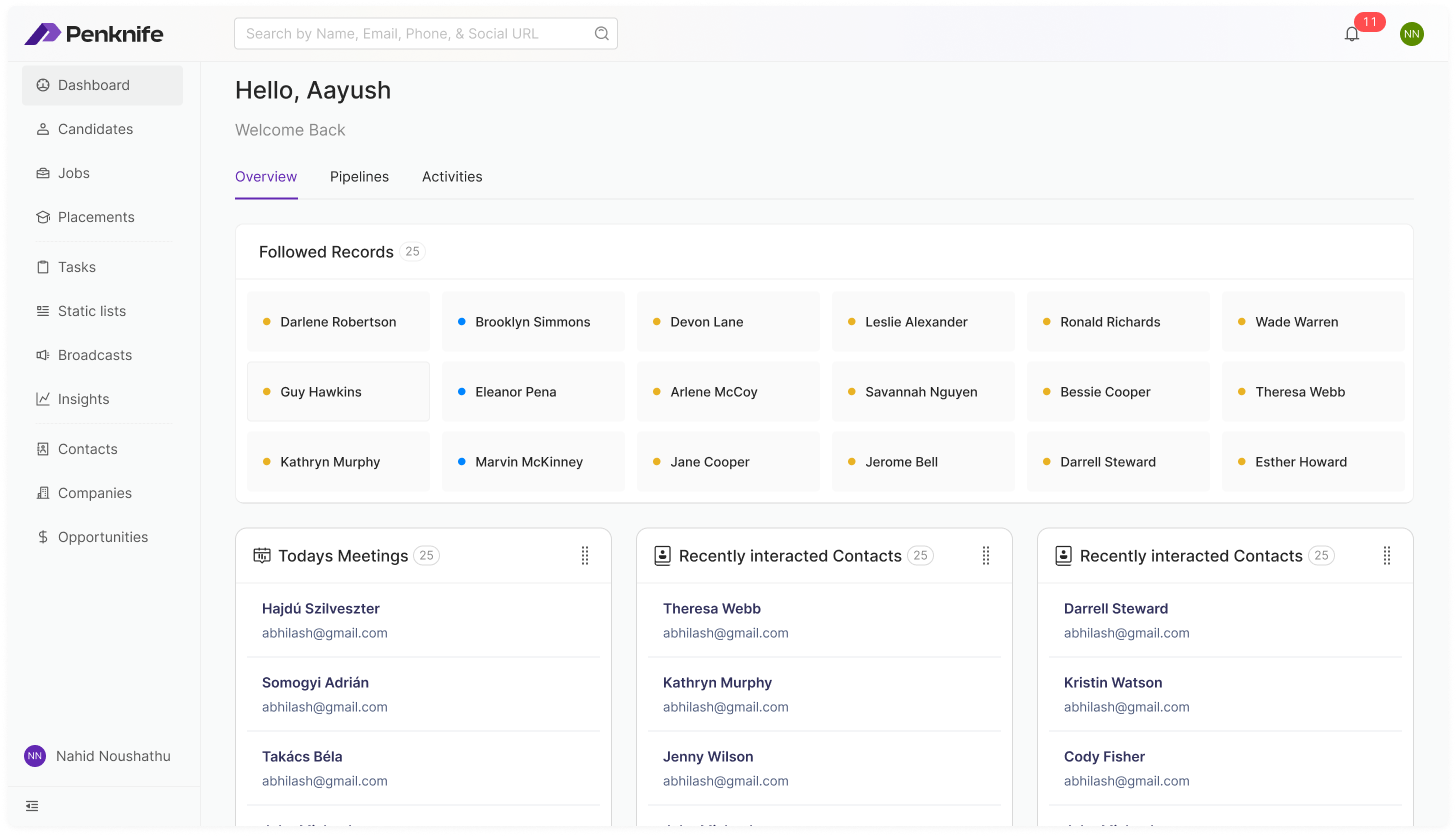
Task: Open the NN avatar in top bar
Action: (1412, 34)
